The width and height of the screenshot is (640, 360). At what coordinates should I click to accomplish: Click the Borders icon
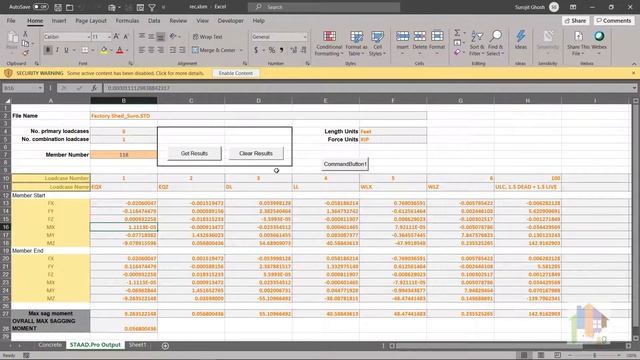pyautogui.click(x=85, y=50)
